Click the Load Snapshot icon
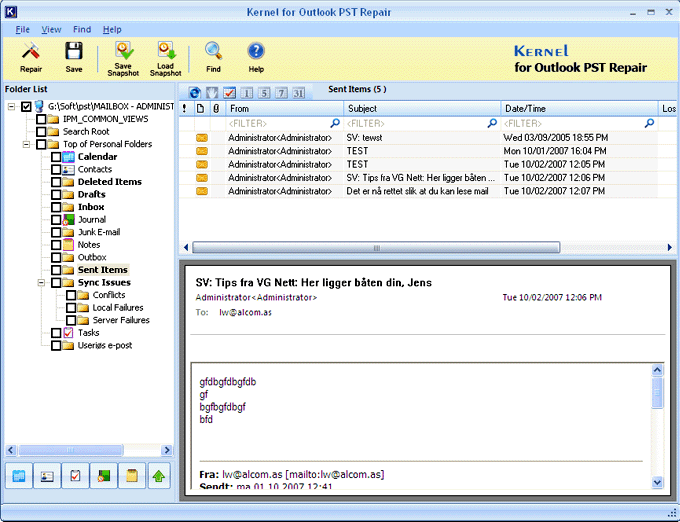The height and width of the screenshot is (522, 680). pos(166,50)
